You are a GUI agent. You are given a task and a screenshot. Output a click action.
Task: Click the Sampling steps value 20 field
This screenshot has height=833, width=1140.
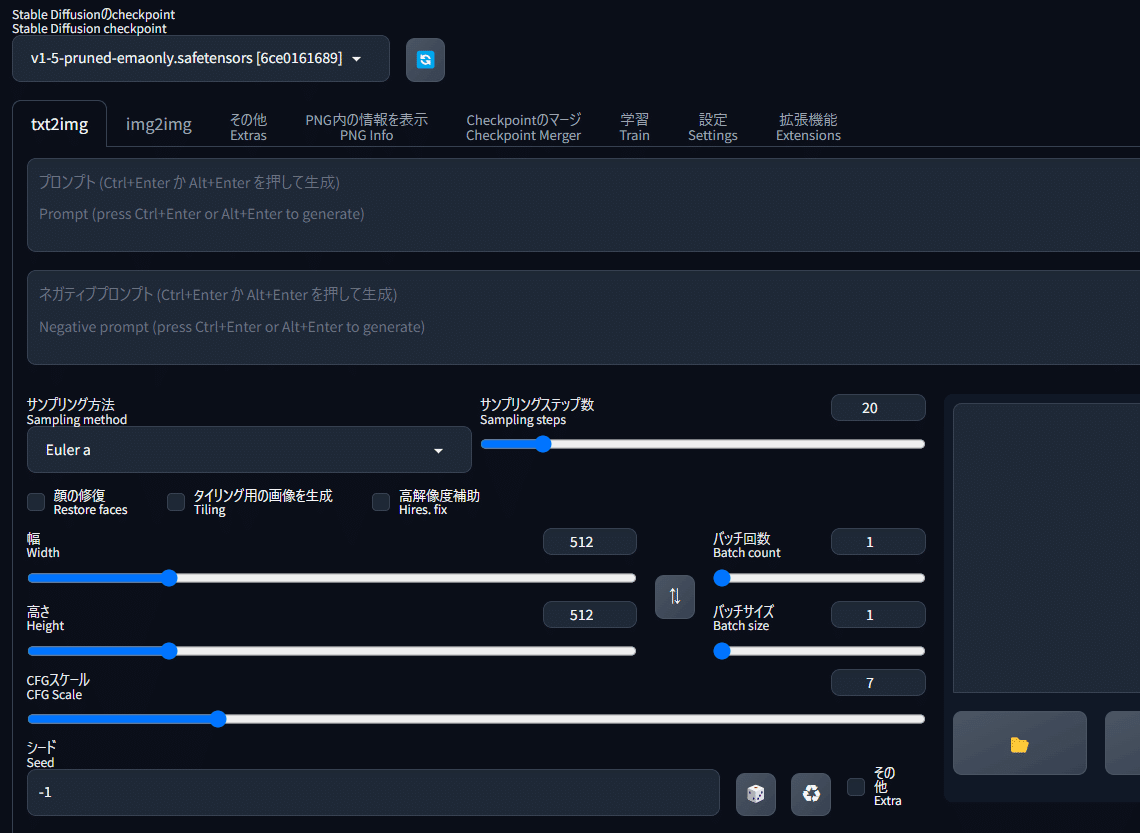pos(878,408)
